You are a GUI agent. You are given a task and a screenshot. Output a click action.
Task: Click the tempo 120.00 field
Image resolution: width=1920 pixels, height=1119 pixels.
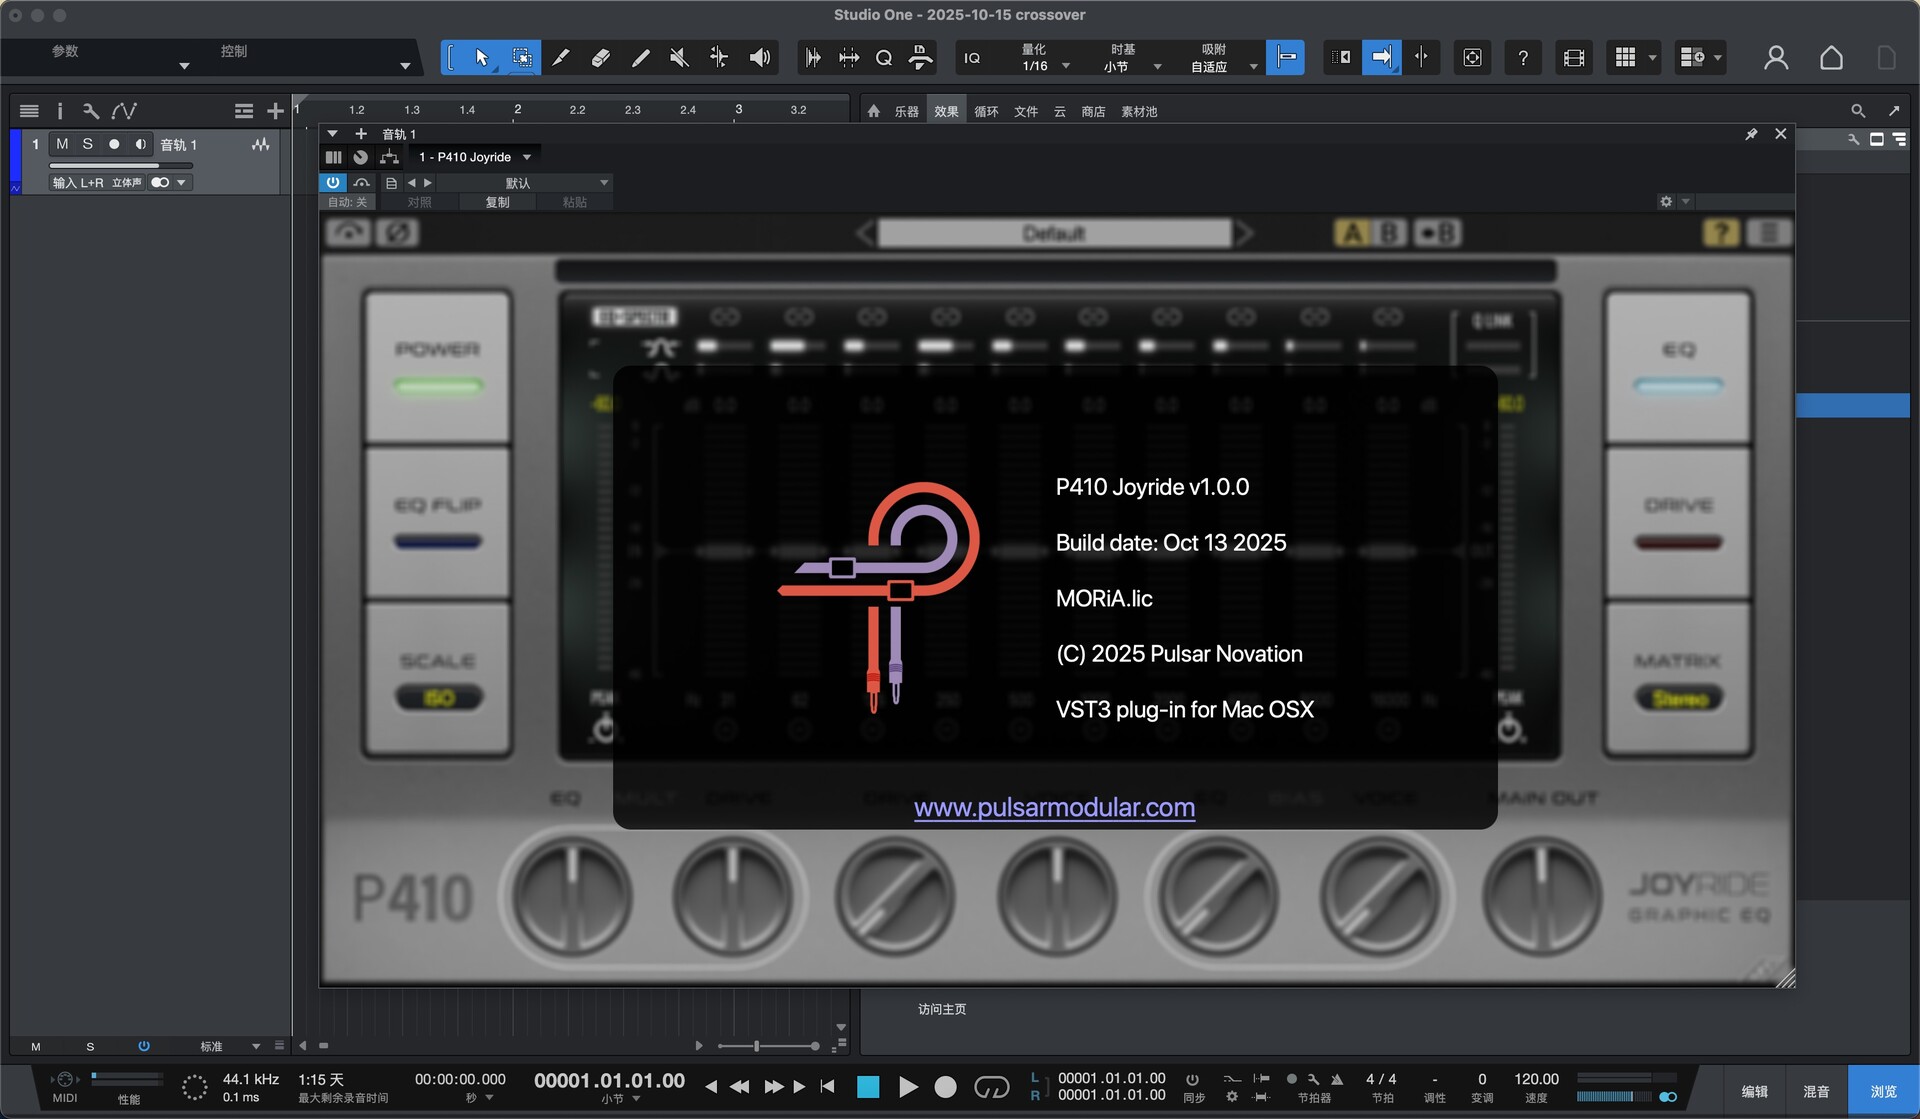coord(1536,1079)
